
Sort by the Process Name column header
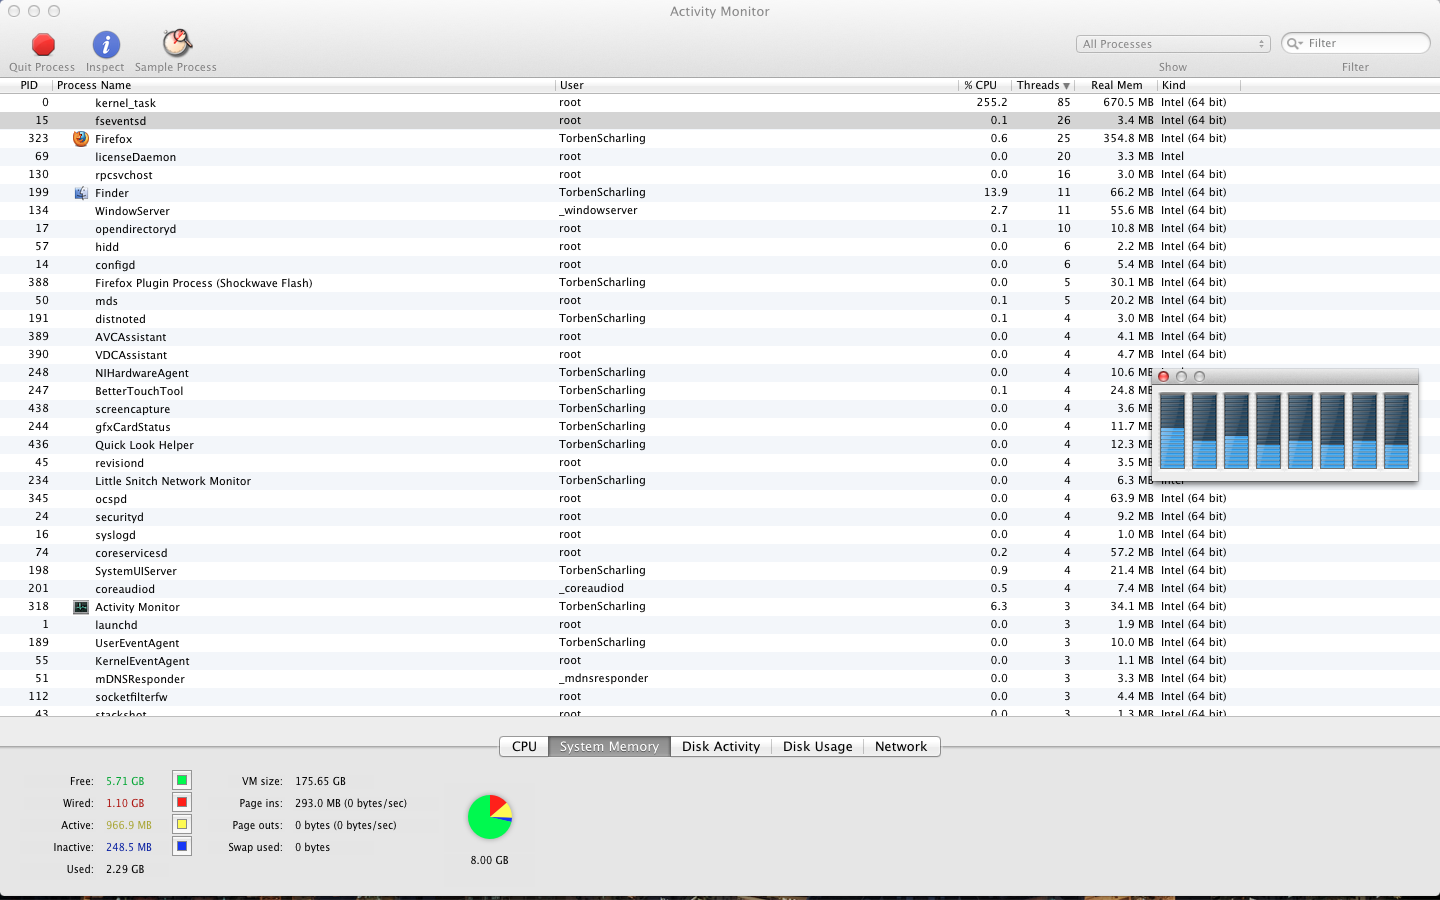304,85
